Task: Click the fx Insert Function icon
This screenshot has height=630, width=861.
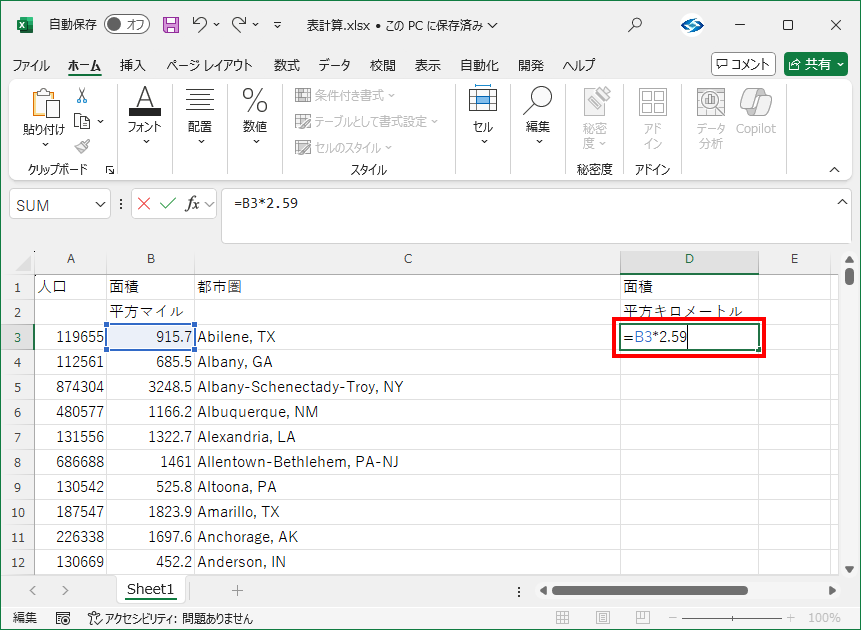Action: [x=192, y=204]
